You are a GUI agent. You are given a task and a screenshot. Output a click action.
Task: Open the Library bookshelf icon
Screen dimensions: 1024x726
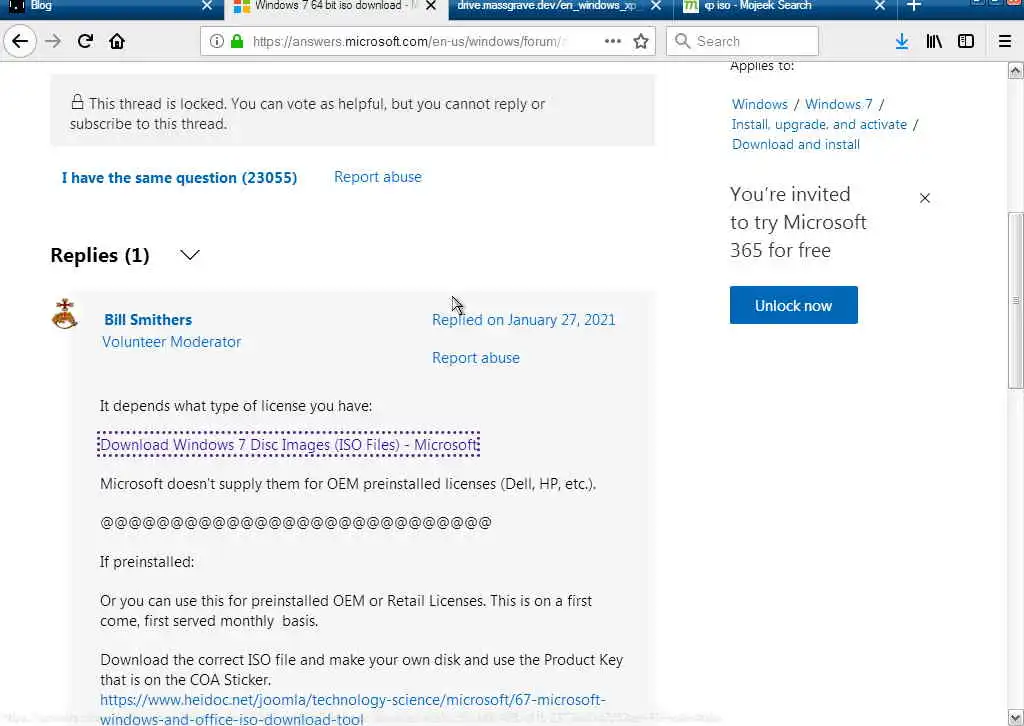(934, 41)
